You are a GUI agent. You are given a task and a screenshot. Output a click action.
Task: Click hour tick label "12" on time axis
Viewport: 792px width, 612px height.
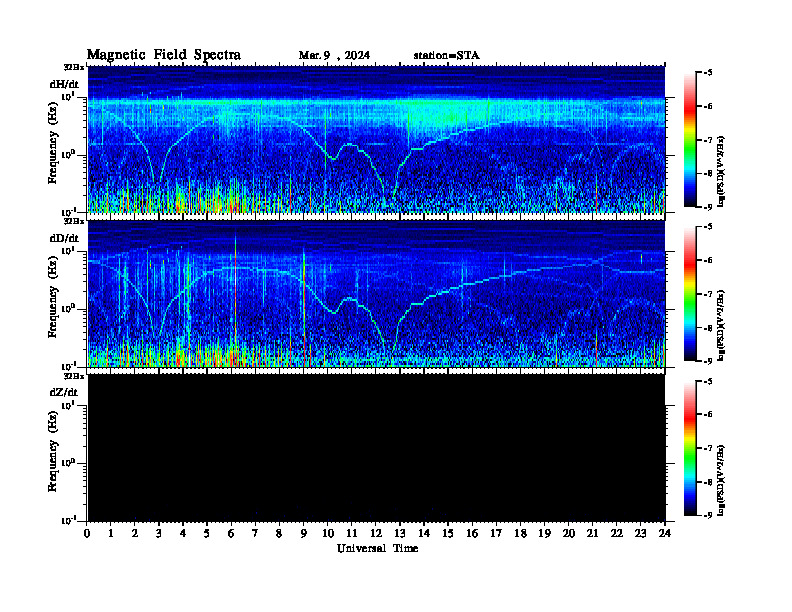pyautogui.click(x=376, y=533)
